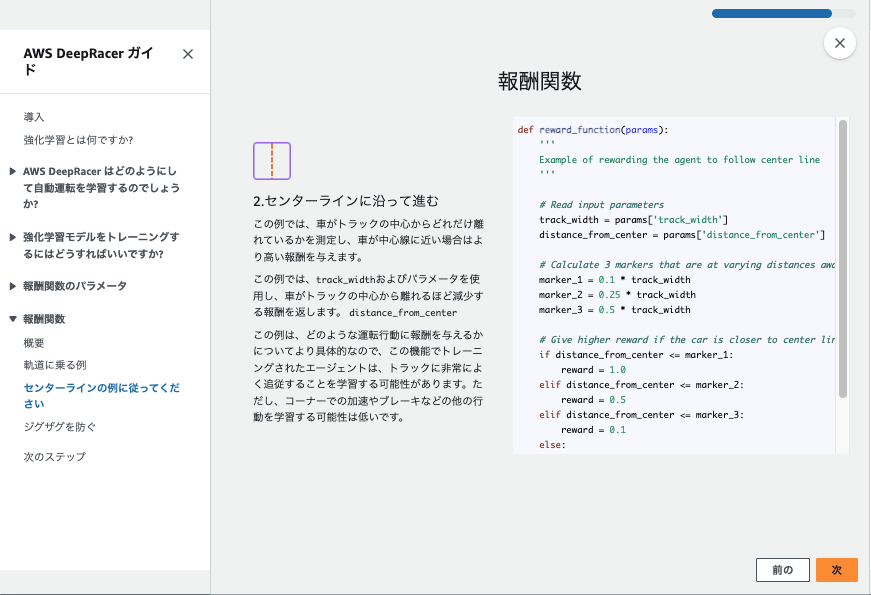Click the code panel vertical scrollbar
Screen dimensions: 871x595
pos(843,259)
